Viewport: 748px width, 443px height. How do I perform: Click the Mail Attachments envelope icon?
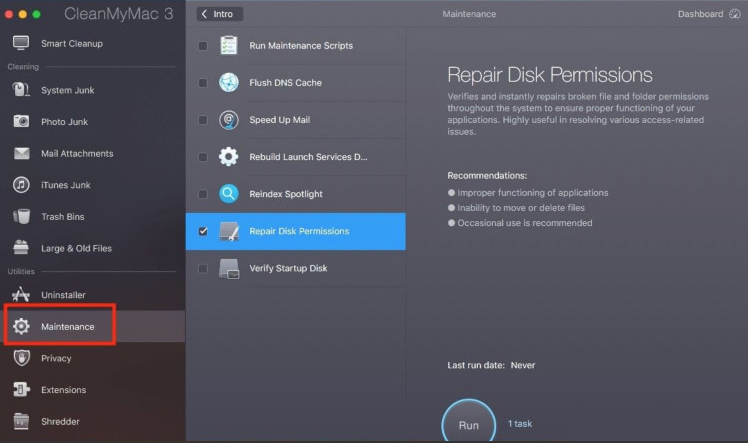point(21,153)
